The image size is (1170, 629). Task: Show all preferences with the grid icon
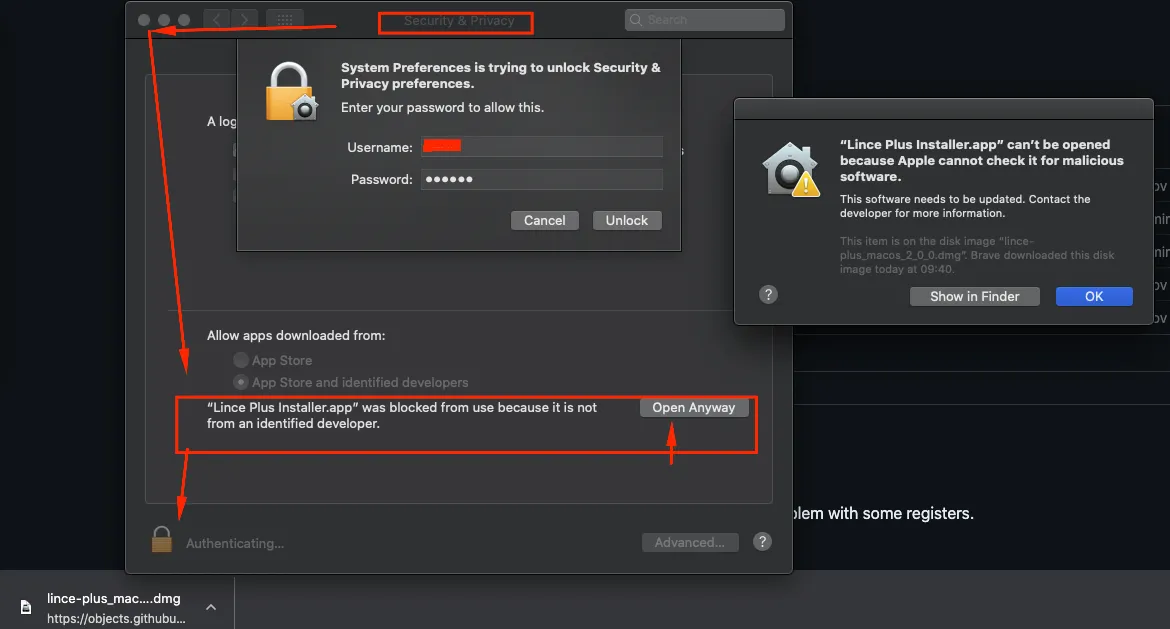point(284,19)
